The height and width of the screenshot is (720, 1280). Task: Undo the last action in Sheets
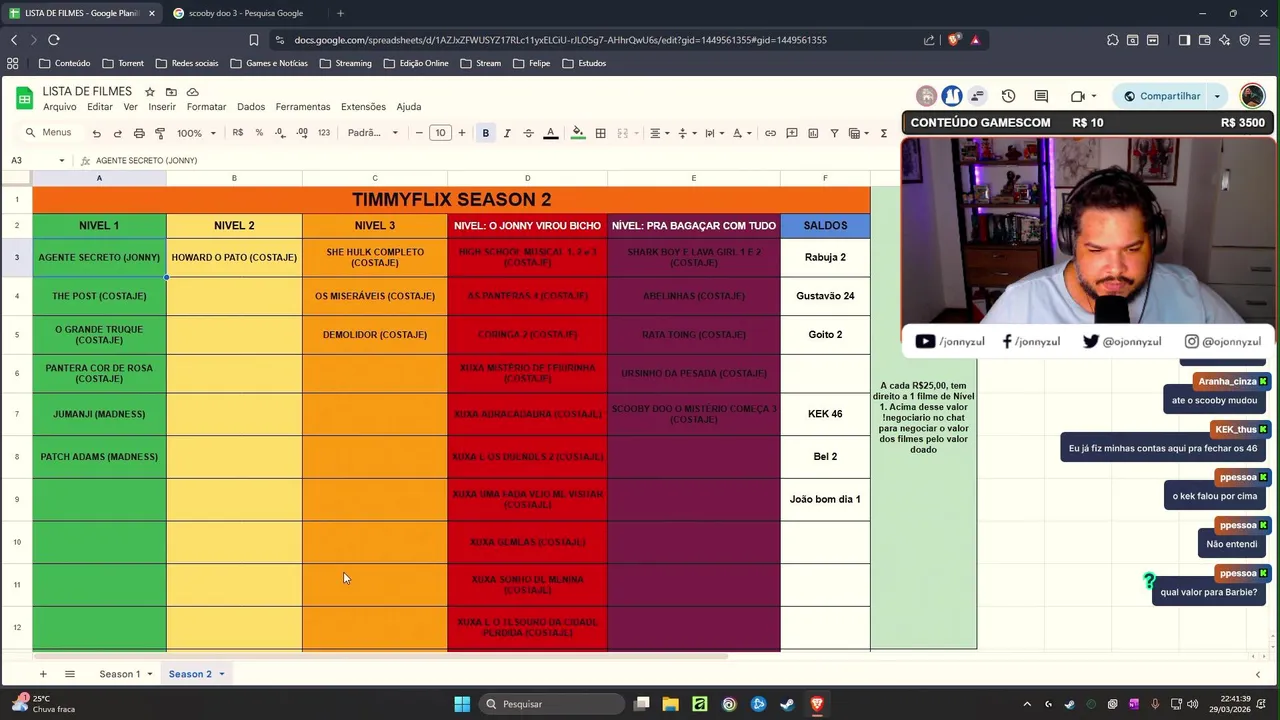96,133
